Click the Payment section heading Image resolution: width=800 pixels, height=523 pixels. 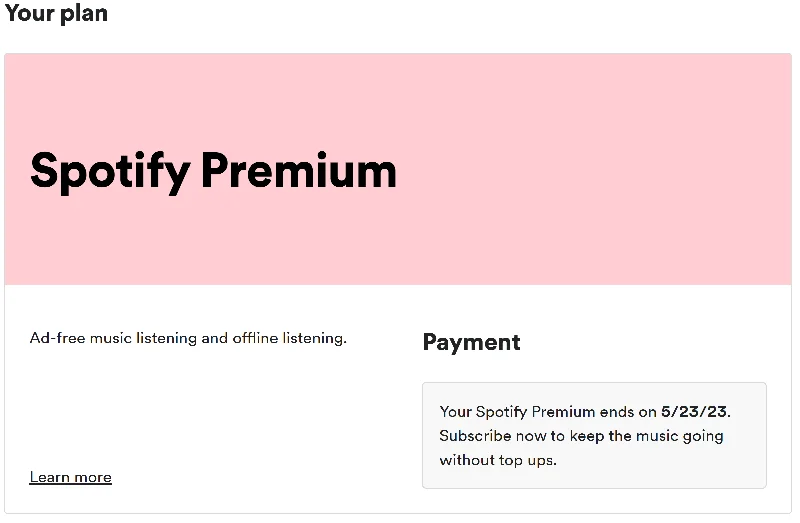click(x=471, y=342)
